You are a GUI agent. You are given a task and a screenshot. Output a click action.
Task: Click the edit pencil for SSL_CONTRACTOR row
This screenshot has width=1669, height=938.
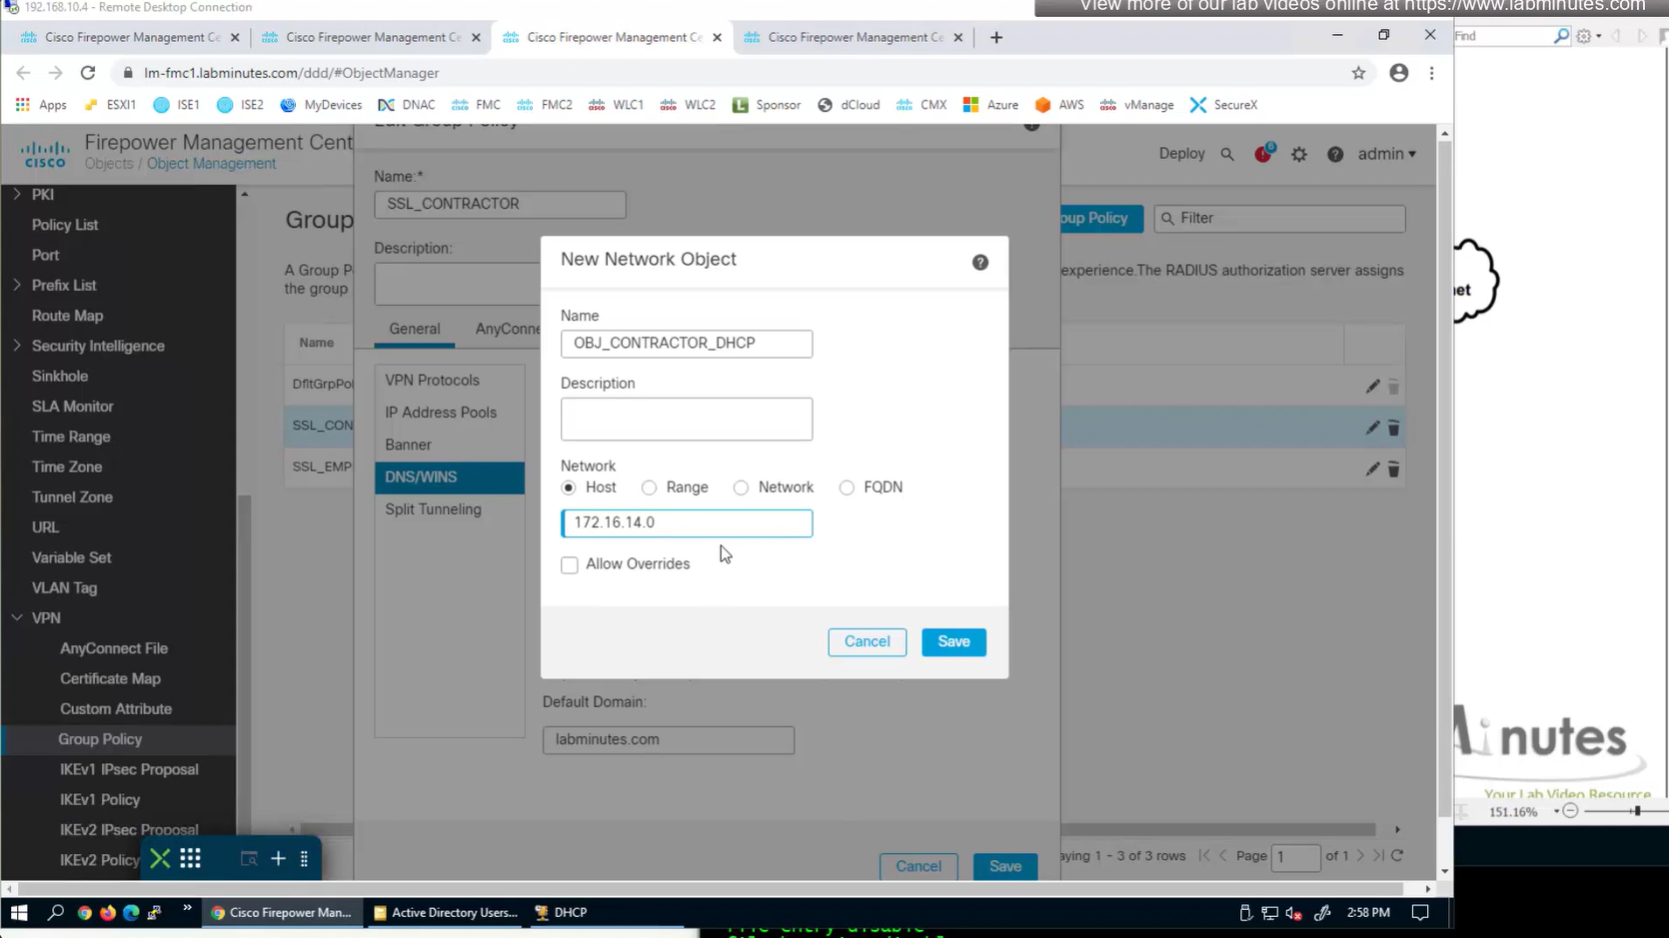coord(1372,428)
